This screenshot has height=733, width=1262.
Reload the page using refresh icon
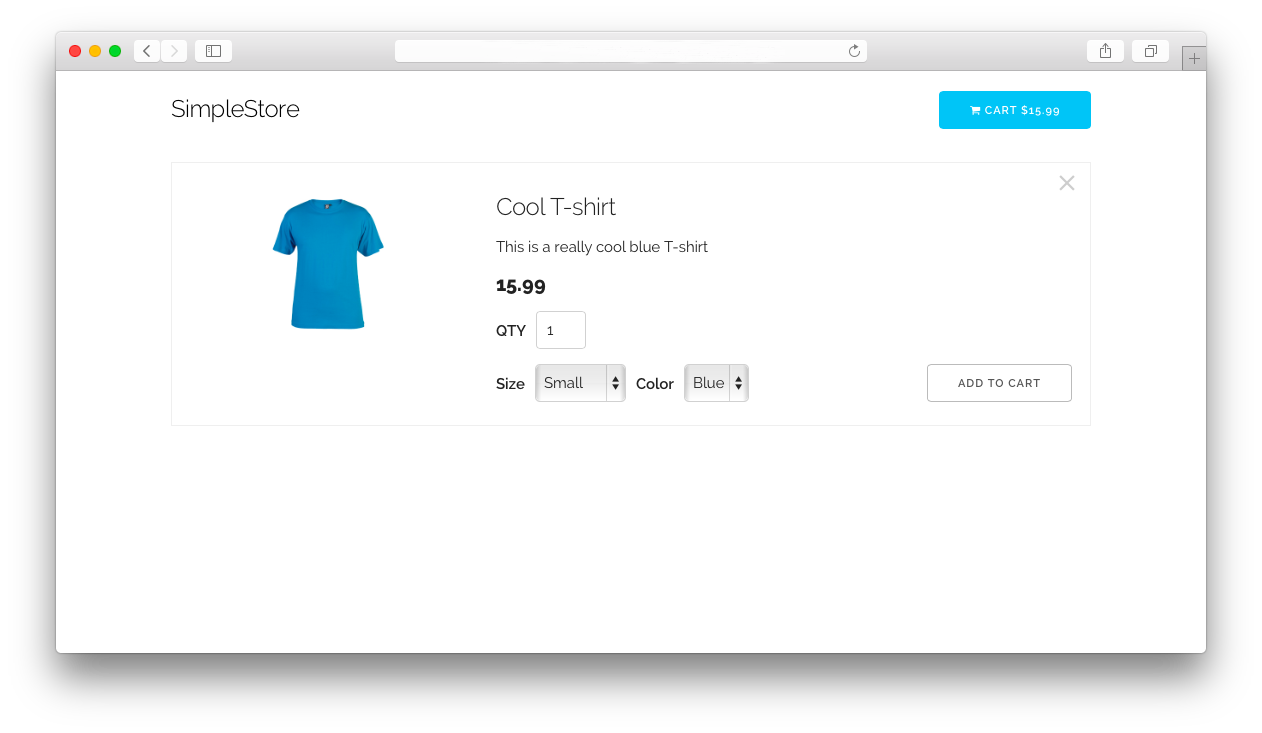click(x=854, y=51)
